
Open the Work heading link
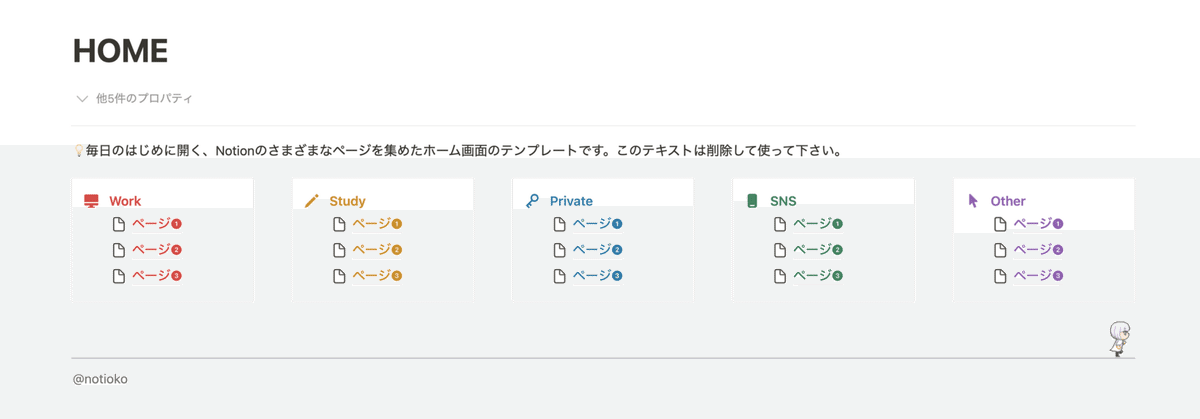click(125, 201)
